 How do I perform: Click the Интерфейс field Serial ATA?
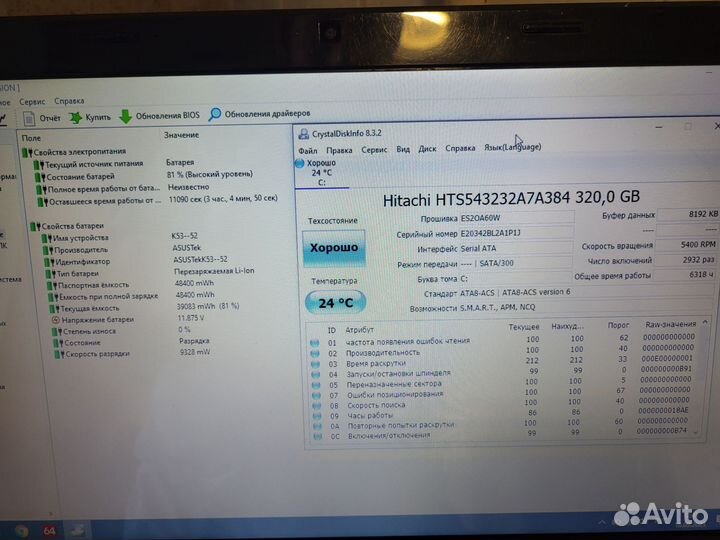[516, 248]
